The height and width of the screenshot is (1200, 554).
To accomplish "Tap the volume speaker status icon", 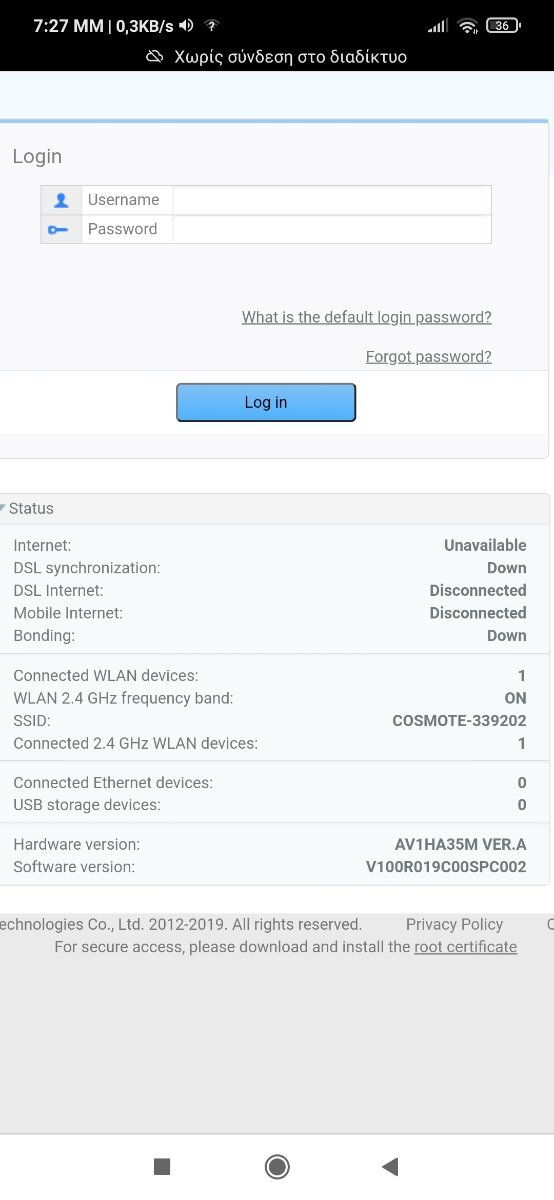I will [187, 26].
